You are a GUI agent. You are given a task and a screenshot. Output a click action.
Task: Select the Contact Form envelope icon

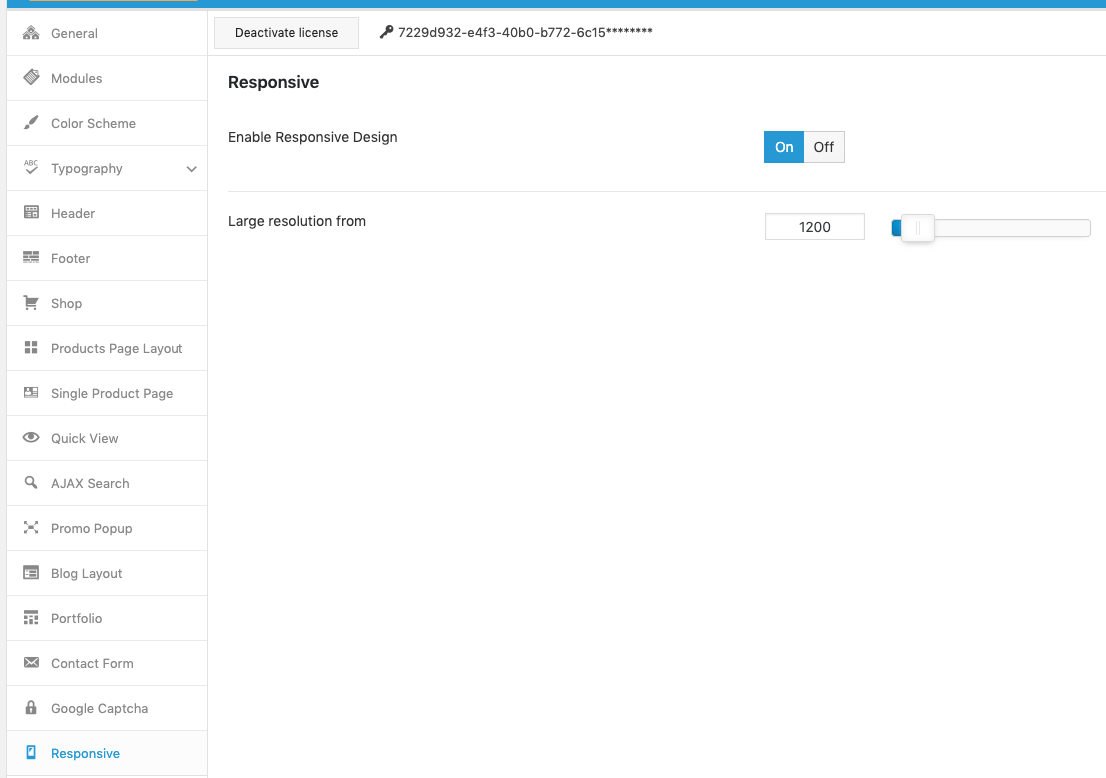(x=31, y=662)
